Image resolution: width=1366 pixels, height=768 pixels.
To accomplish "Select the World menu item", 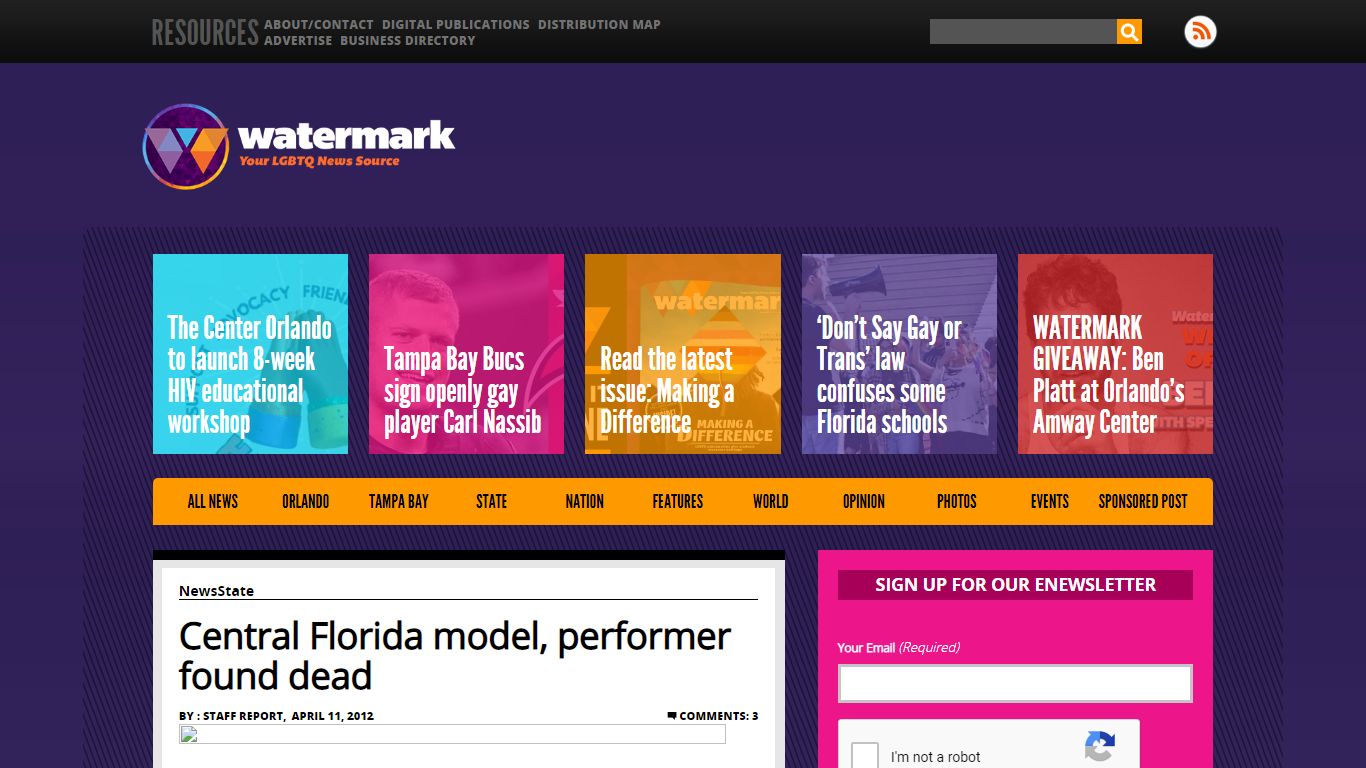I will (770, 501).
